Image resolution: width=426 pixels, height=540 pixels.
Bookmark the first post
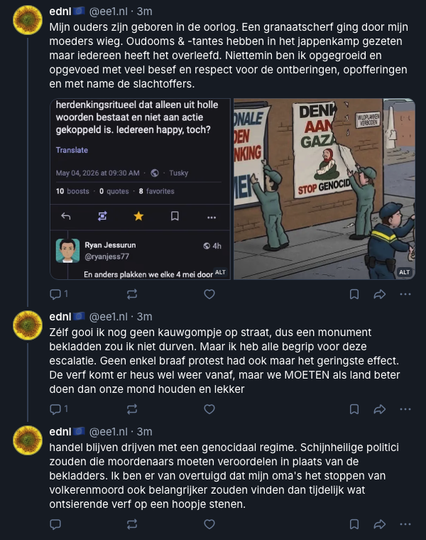[354, 294]
